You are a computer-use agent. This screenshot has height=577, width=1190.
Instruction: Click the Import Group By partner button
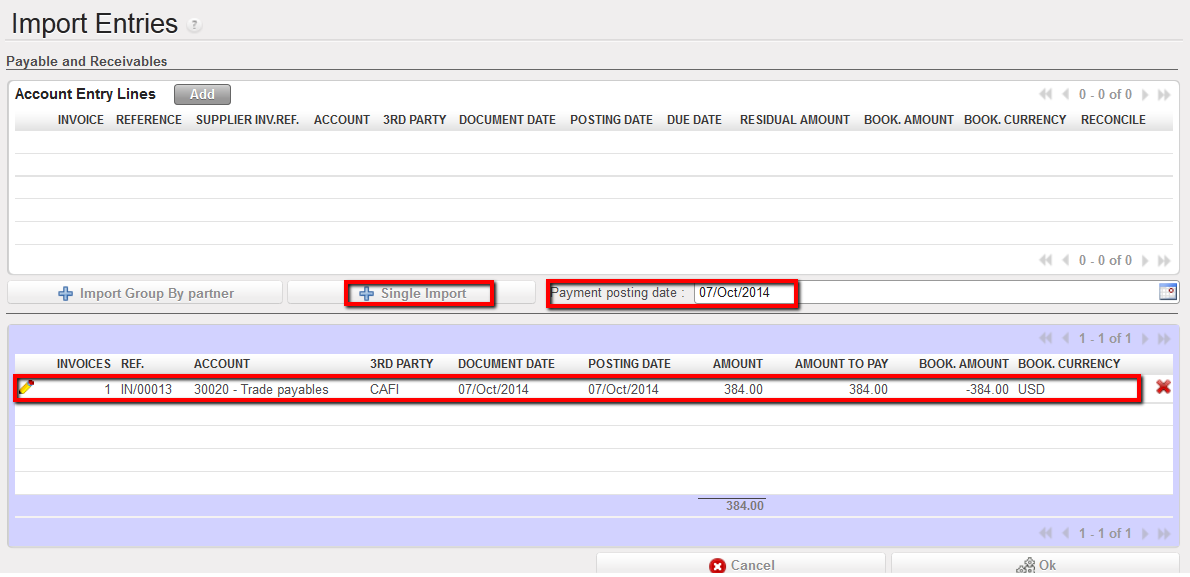coord(146,293)
